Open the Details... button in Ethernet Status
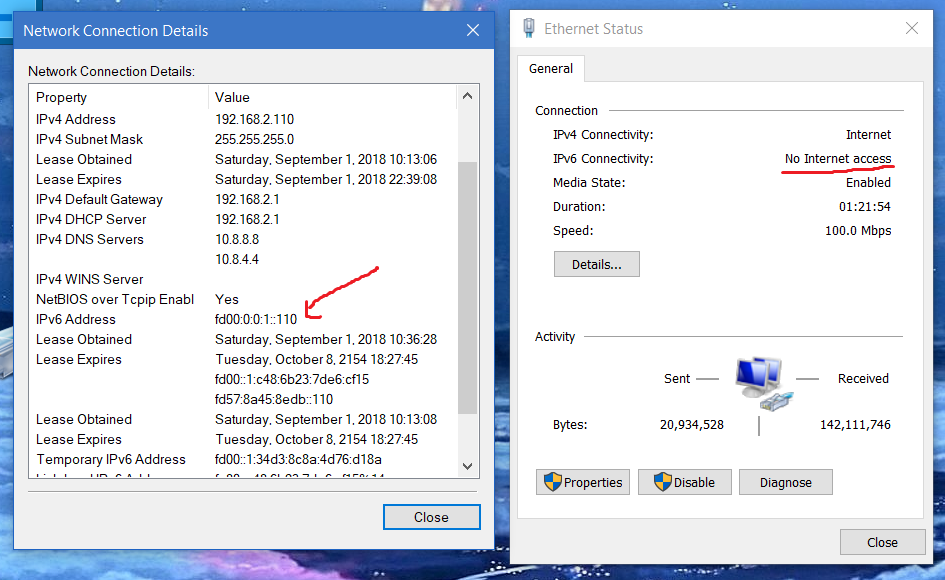 click(x=597, y=264)
